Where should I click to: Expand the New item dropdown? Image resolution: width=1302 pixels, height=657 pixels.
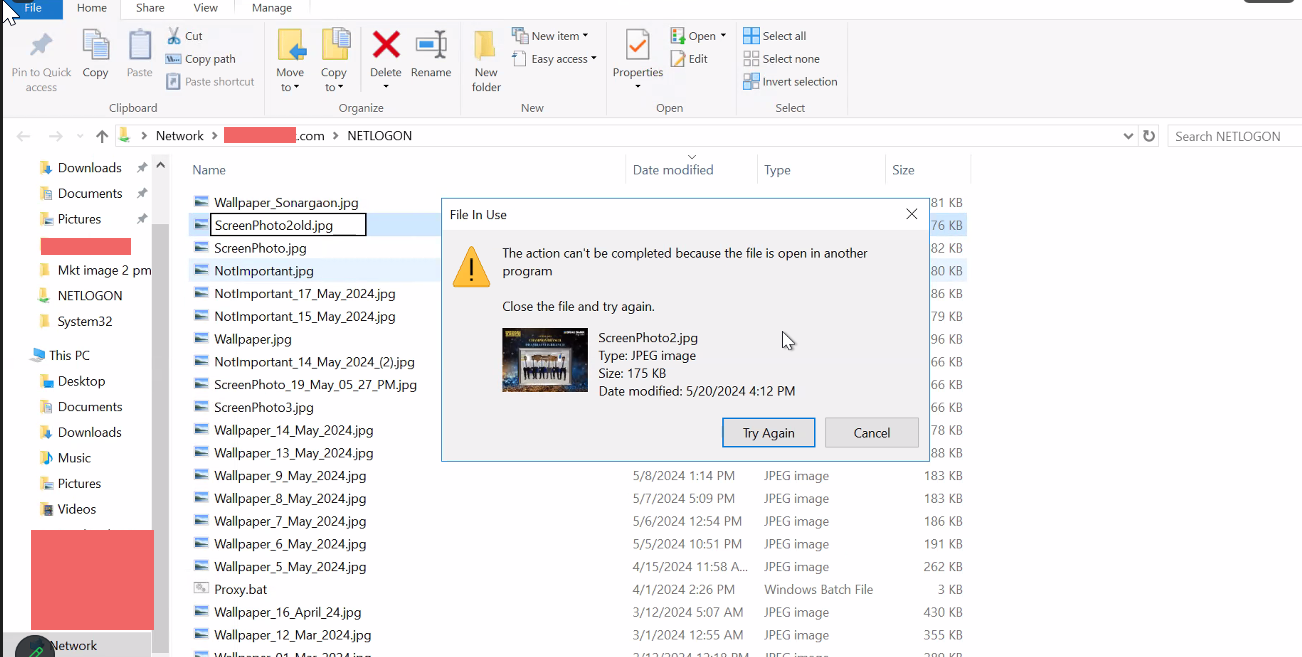click(585, 35)
